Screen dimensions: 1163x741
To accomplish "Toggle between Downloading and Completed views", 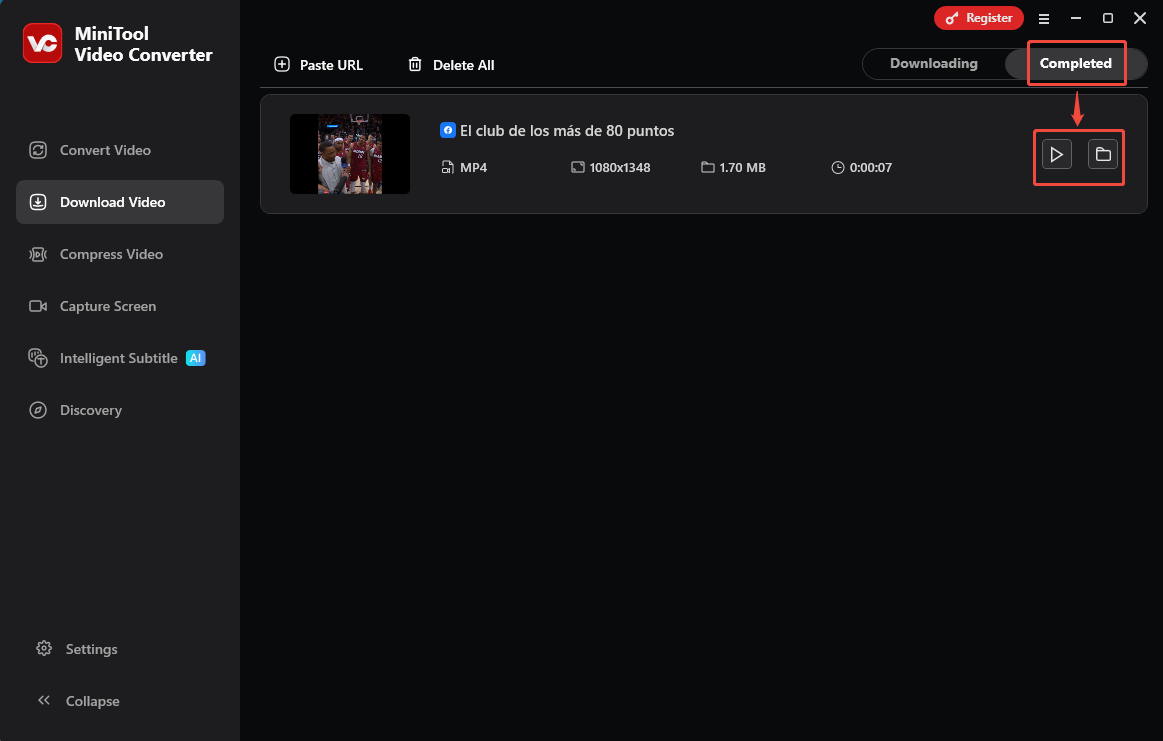I will (1005, 63).
